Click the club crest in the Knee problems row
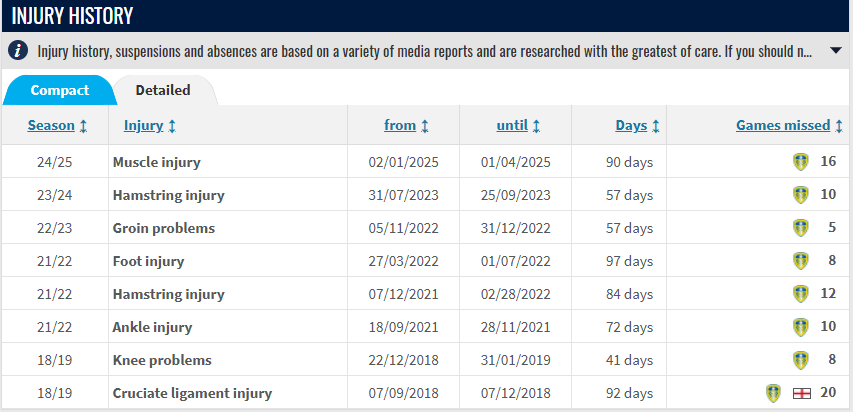This screenshot has height=412, width=853. (800, 360)
